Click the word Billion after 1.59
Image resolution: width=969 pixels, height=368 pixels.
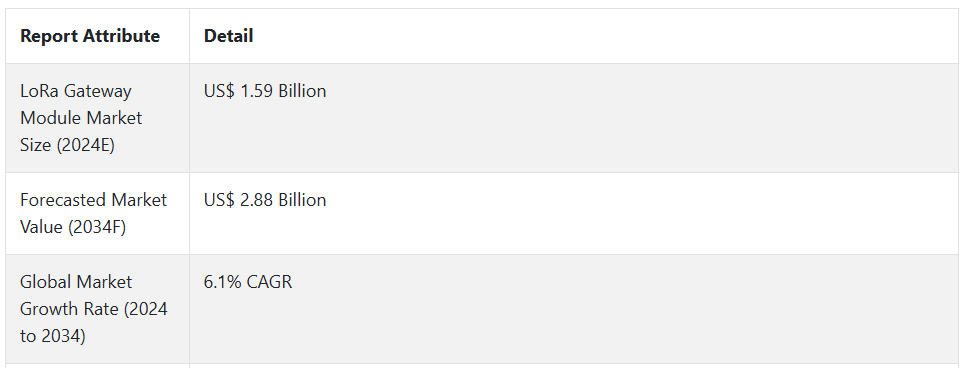coord(302,91)
